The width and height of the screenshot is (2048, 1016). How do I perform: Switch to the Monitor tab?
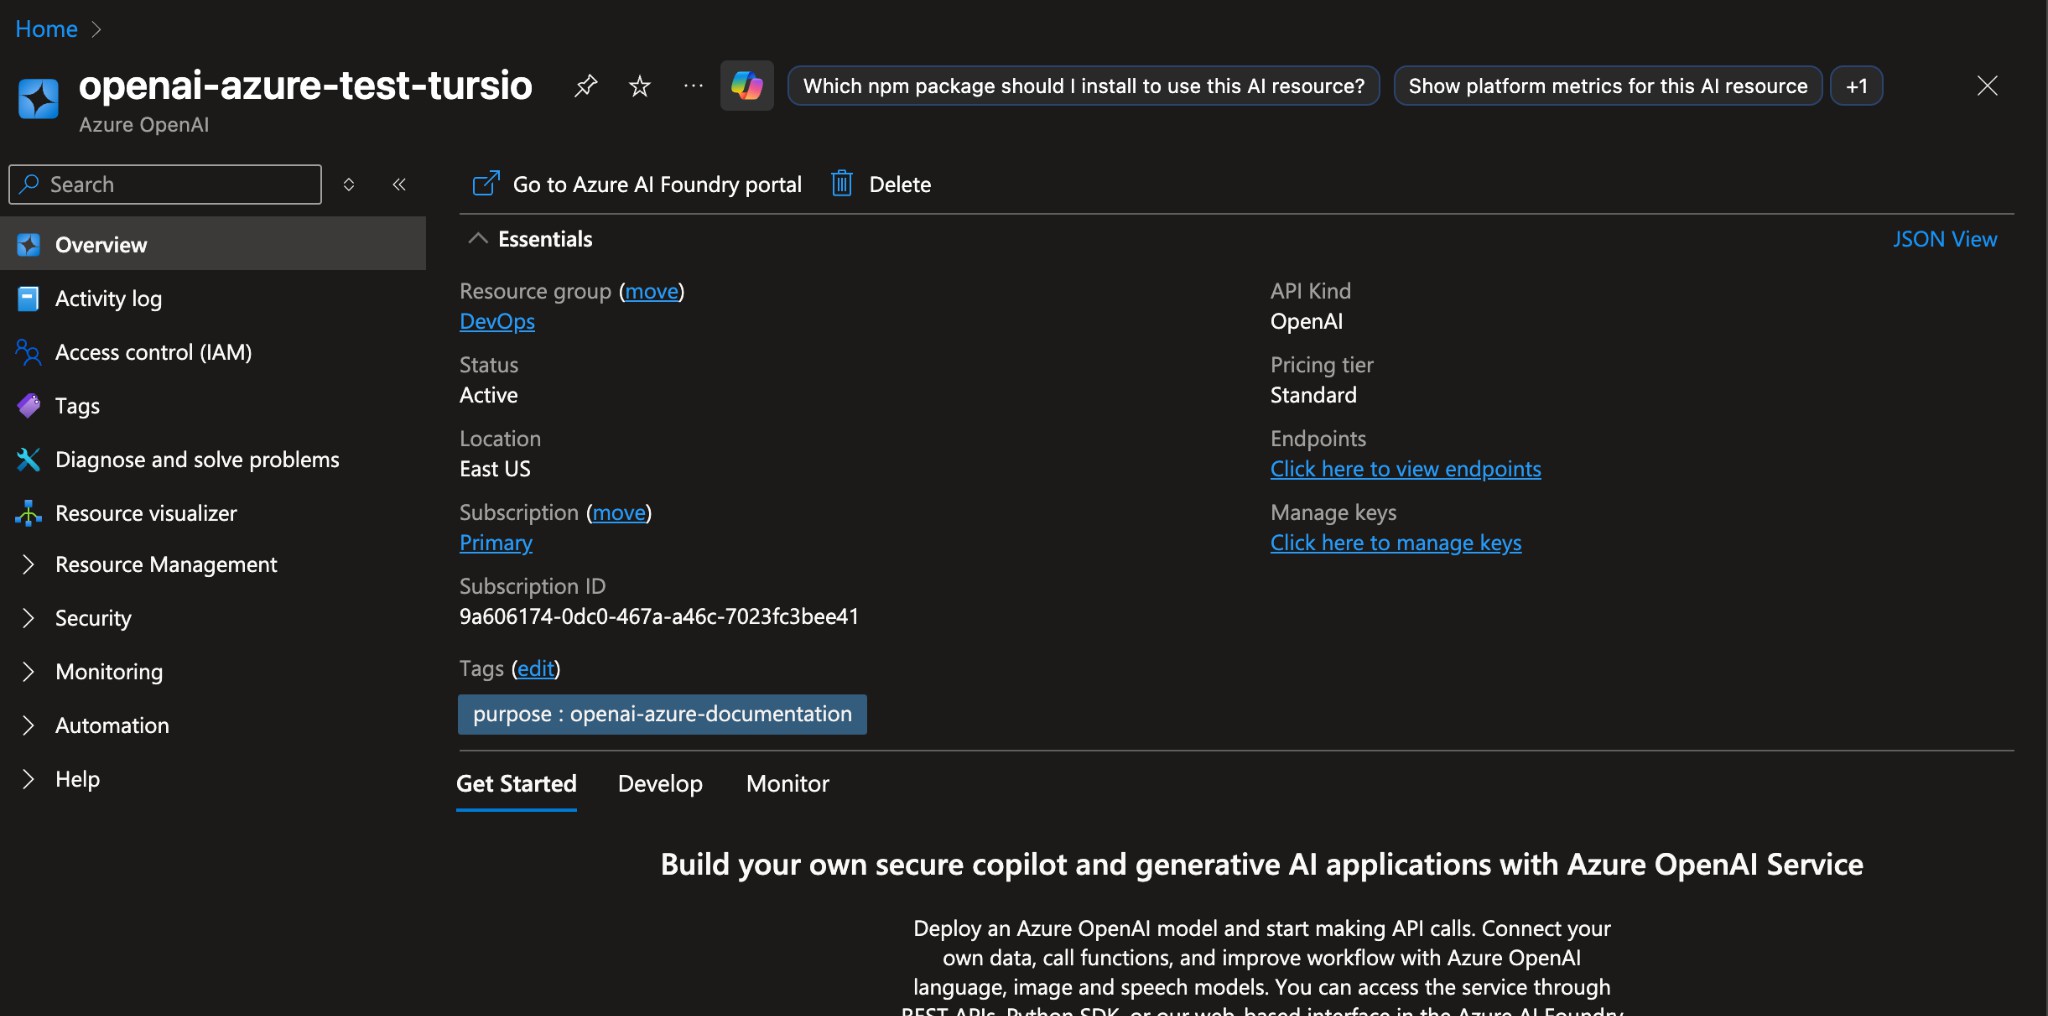(787, 784)
